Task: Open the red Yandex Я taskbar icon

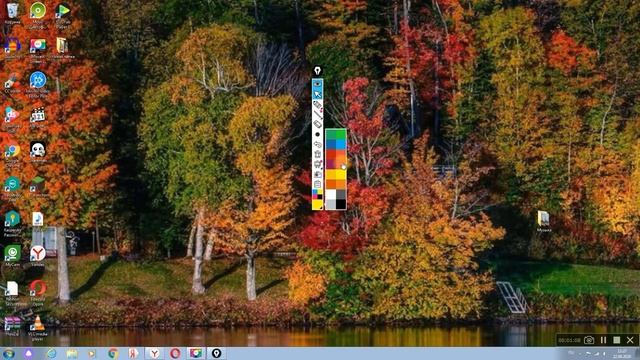Action: click(x=133, y=353)
